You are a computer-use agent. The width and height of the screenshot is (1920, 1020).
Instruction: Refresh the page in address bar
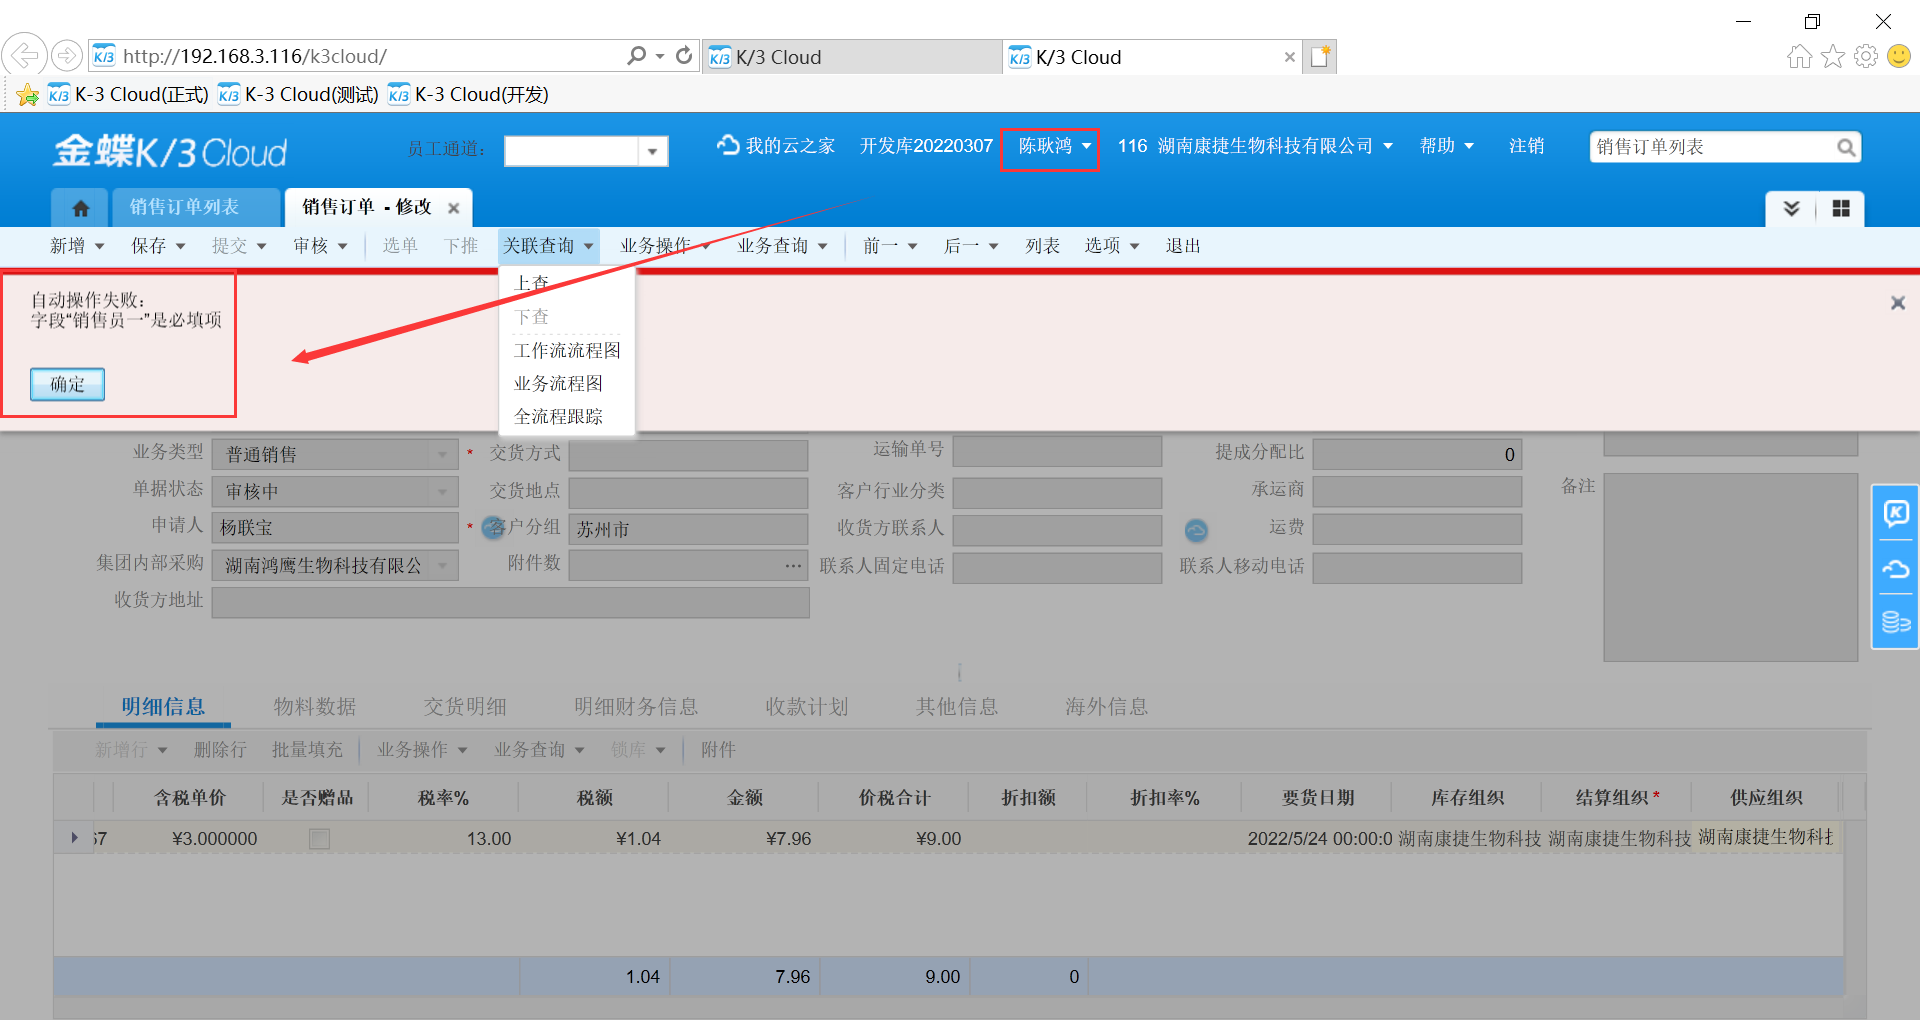click(684, 56)
